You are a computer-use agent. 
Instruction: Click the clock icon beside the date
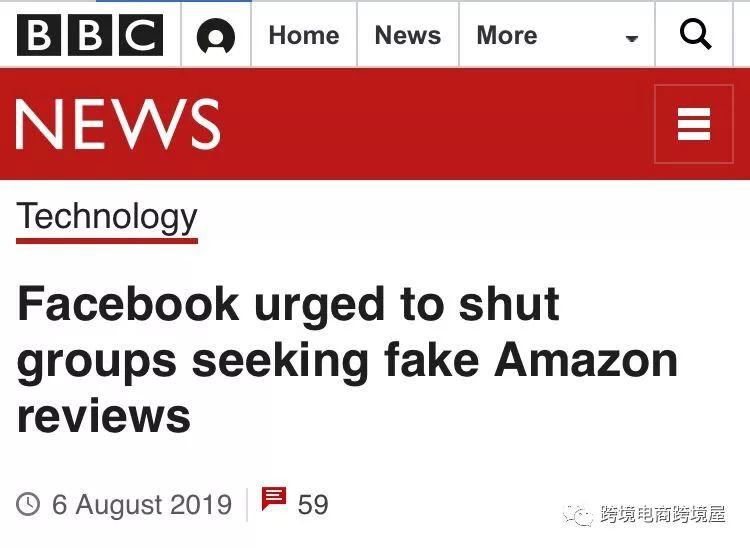pos(28,504)
